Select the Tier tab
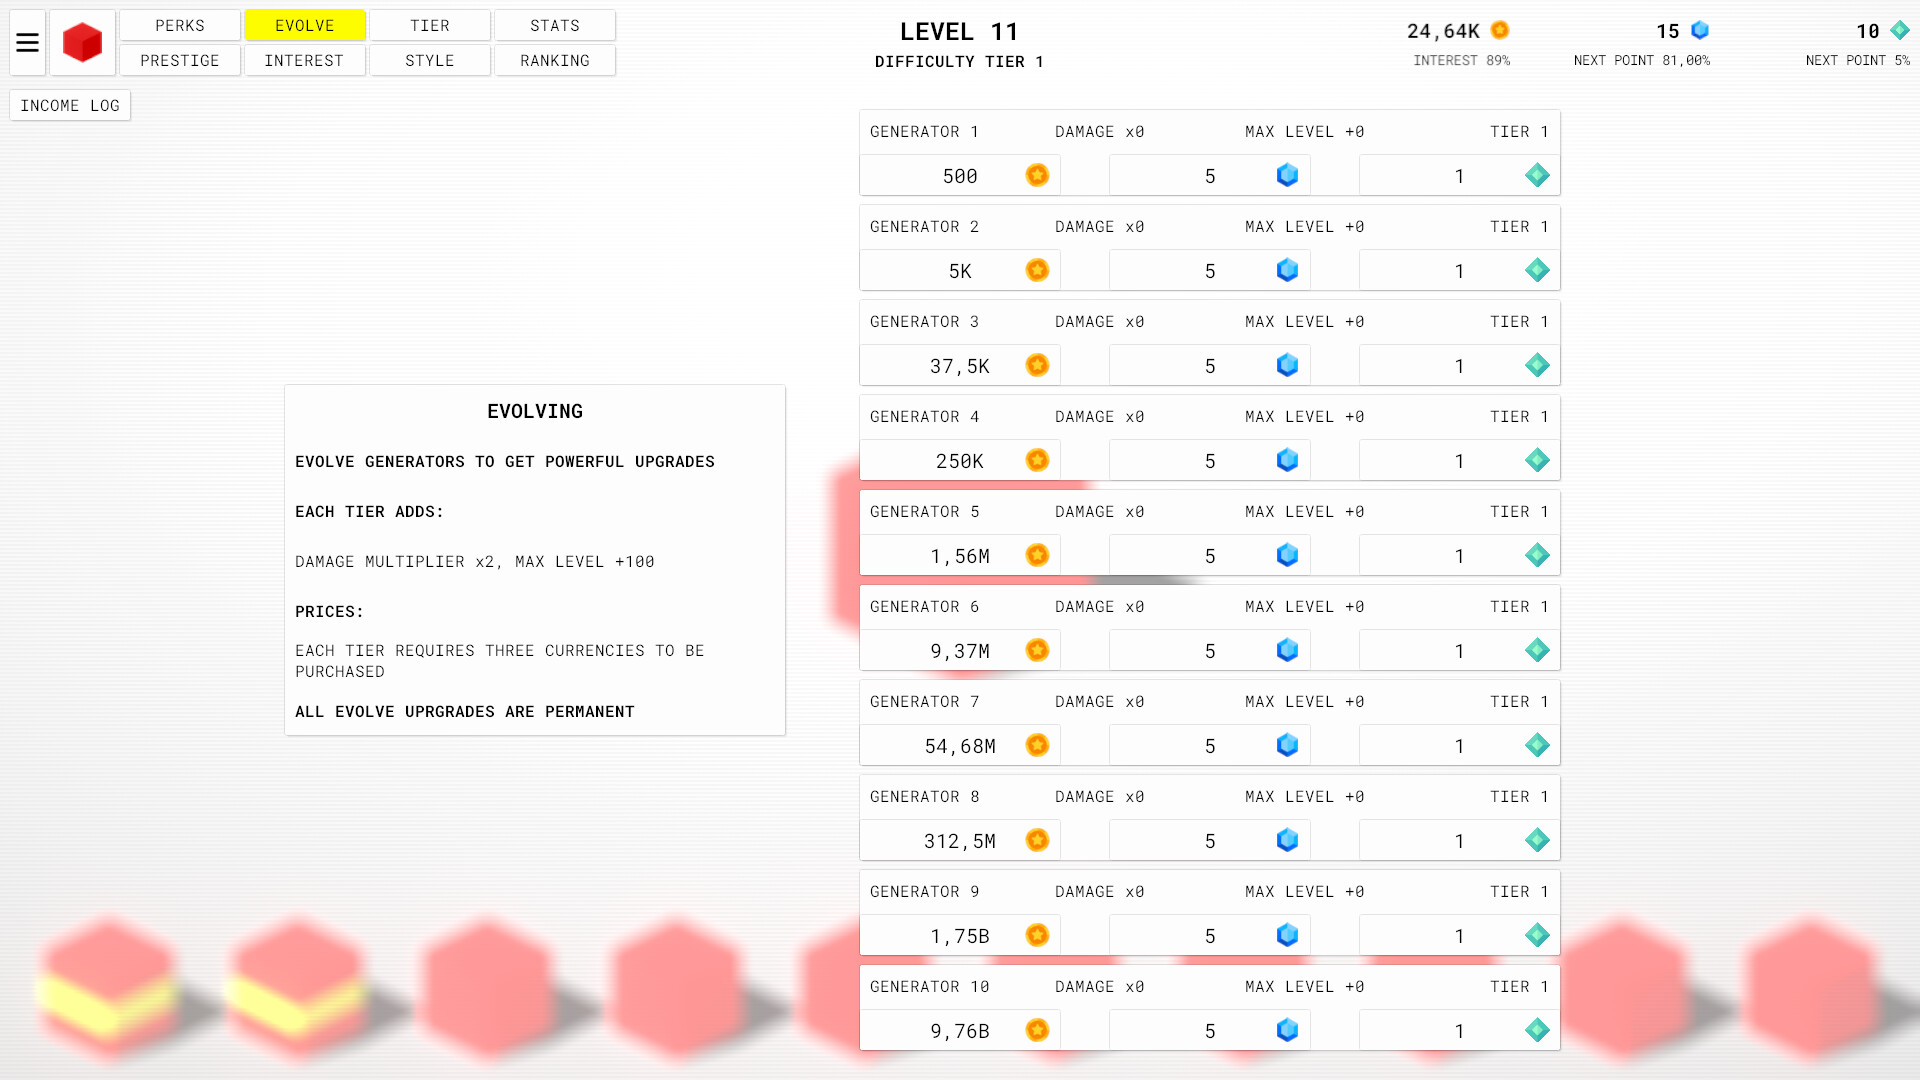 pyautogui.click(x=430, y=25)
